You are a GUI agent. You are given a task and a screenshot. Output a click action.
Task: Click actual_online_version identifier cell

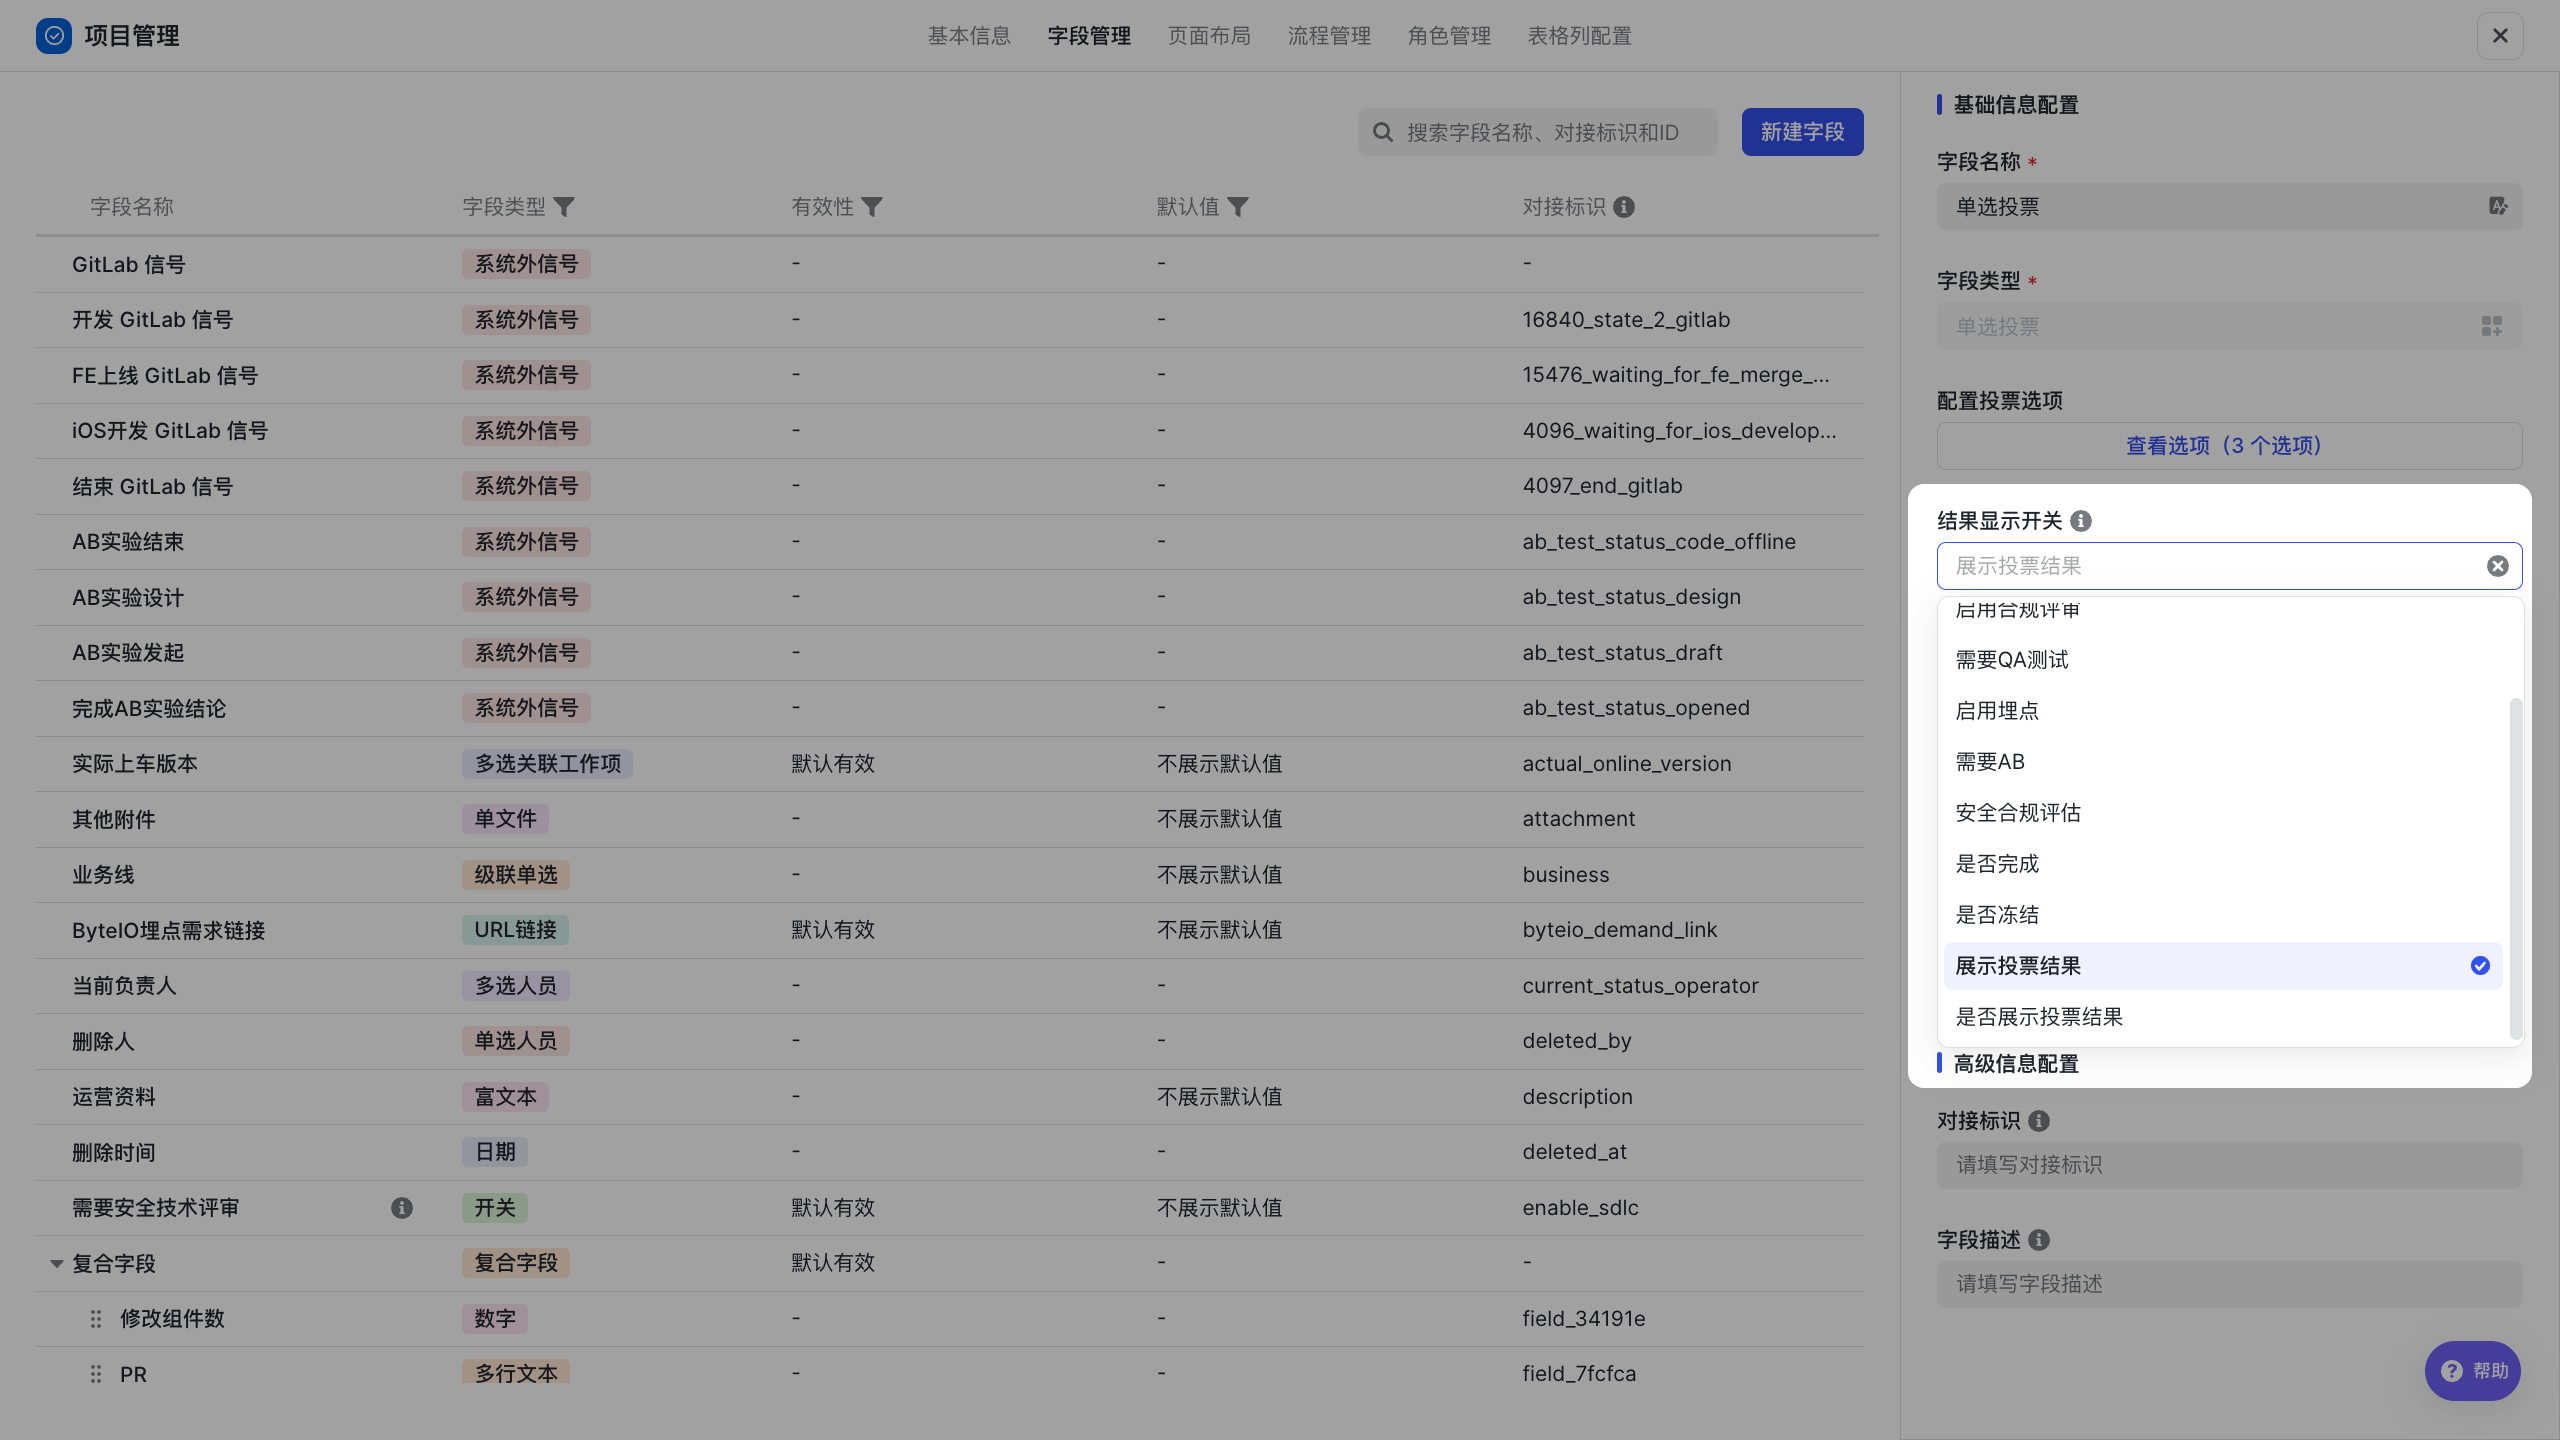[x=1626, y=764]
